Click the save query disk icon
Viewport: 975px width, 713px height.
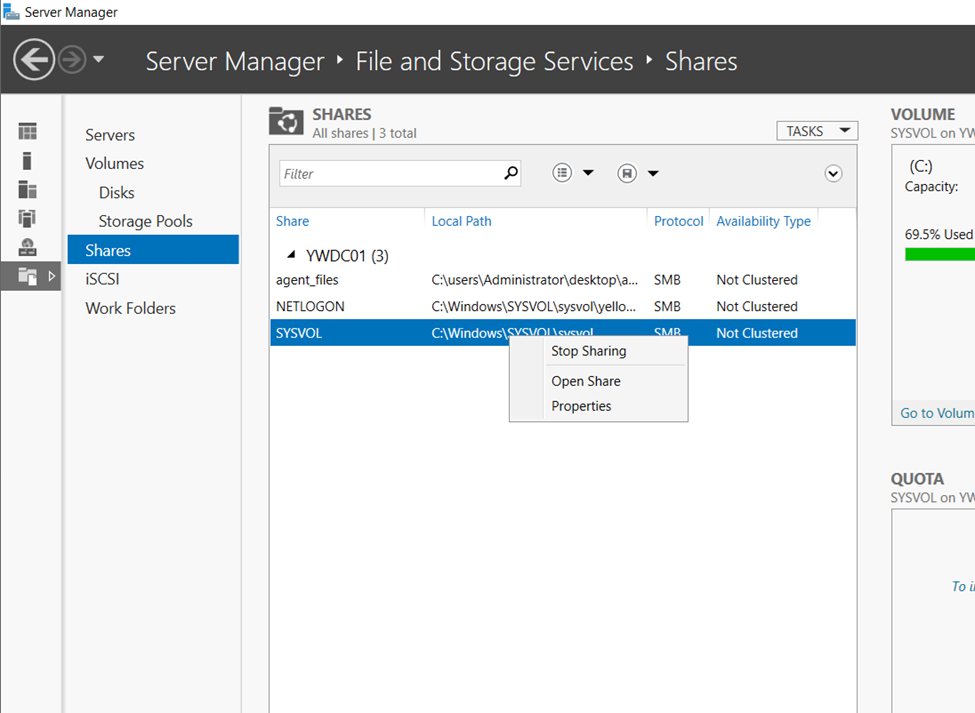click(627, 173)
